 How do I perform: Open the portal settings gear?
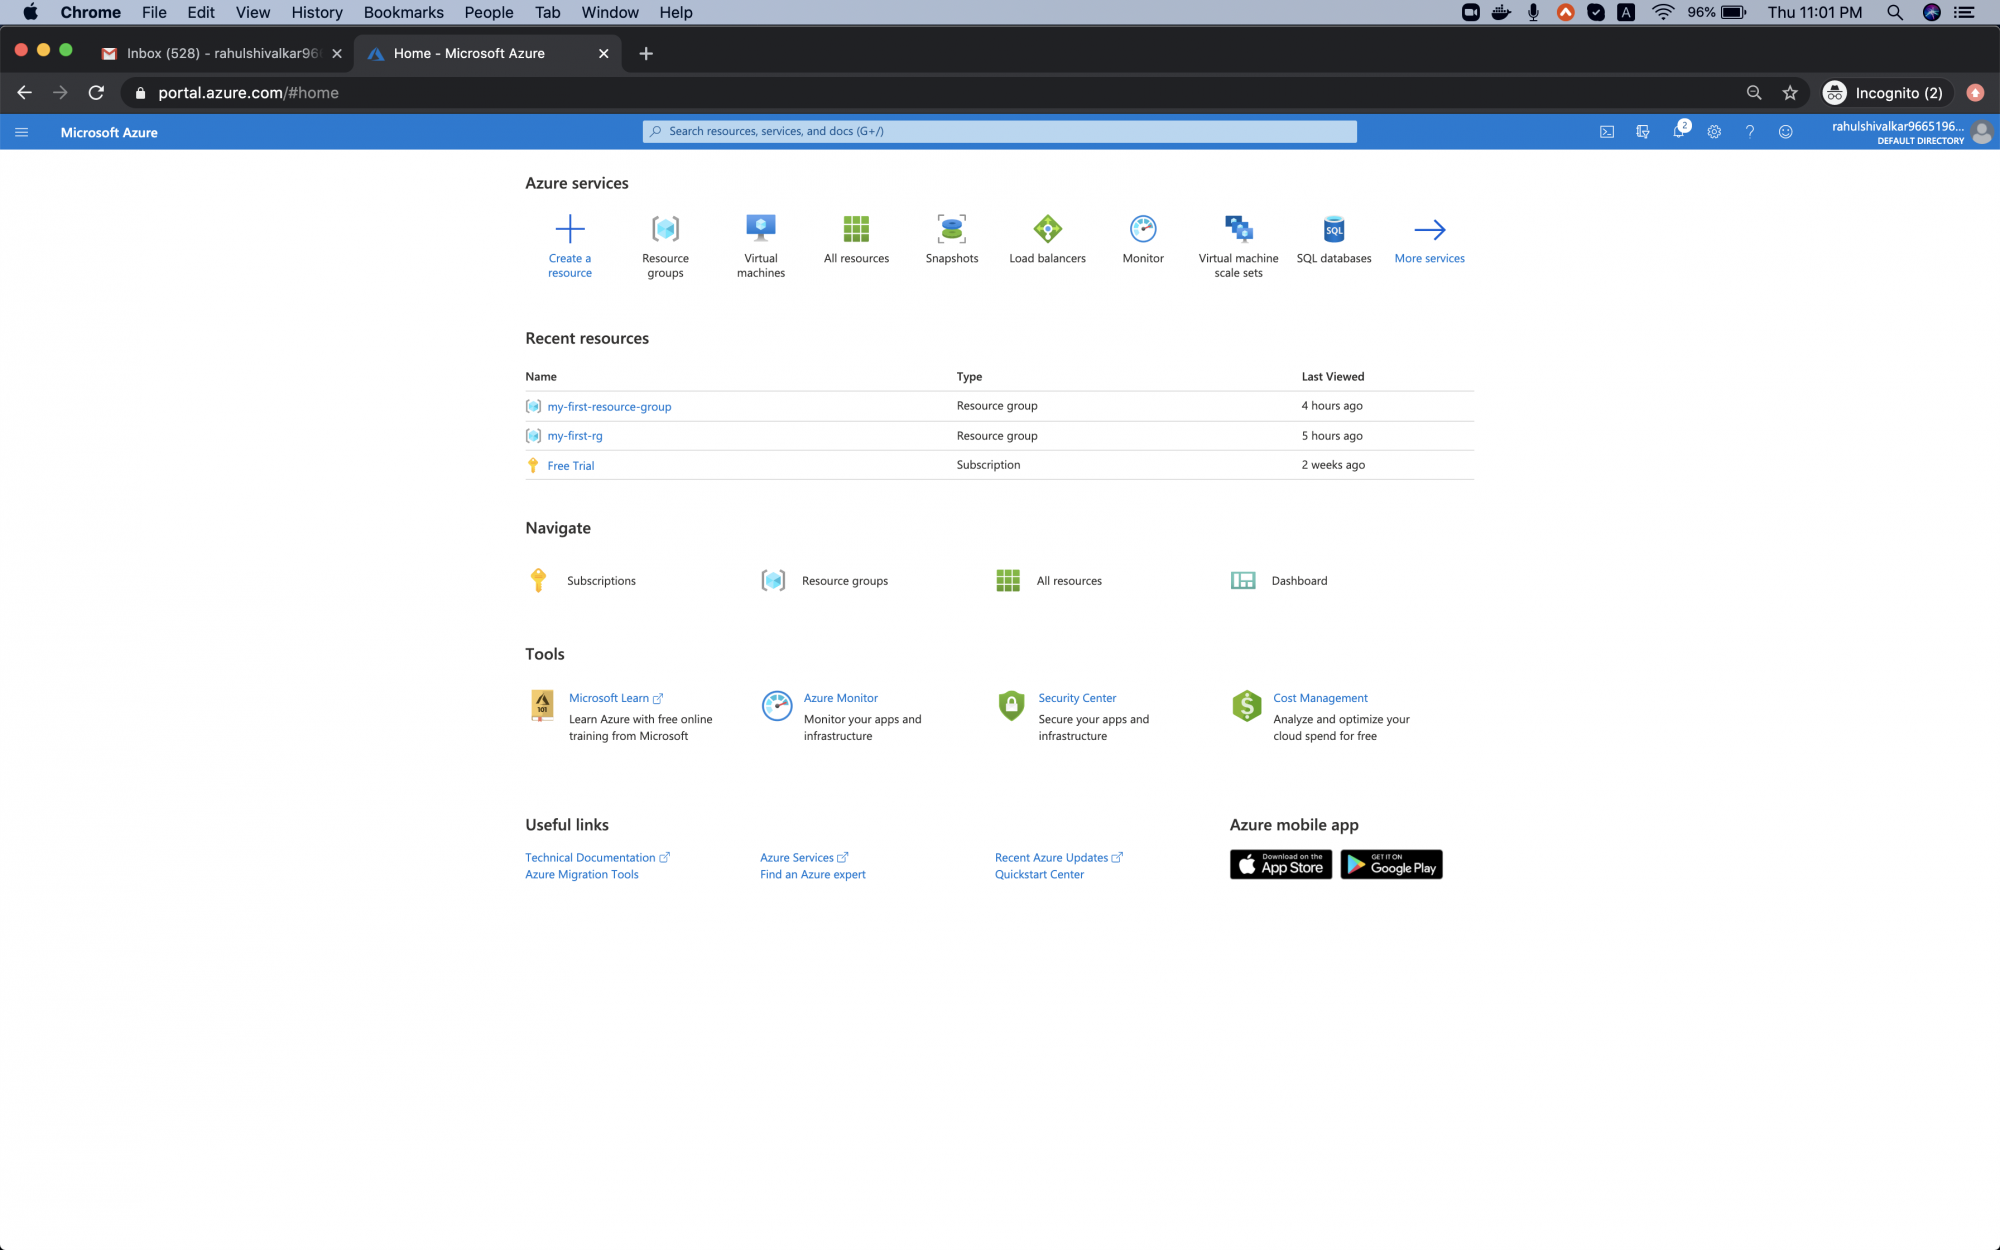point(1714,131)
